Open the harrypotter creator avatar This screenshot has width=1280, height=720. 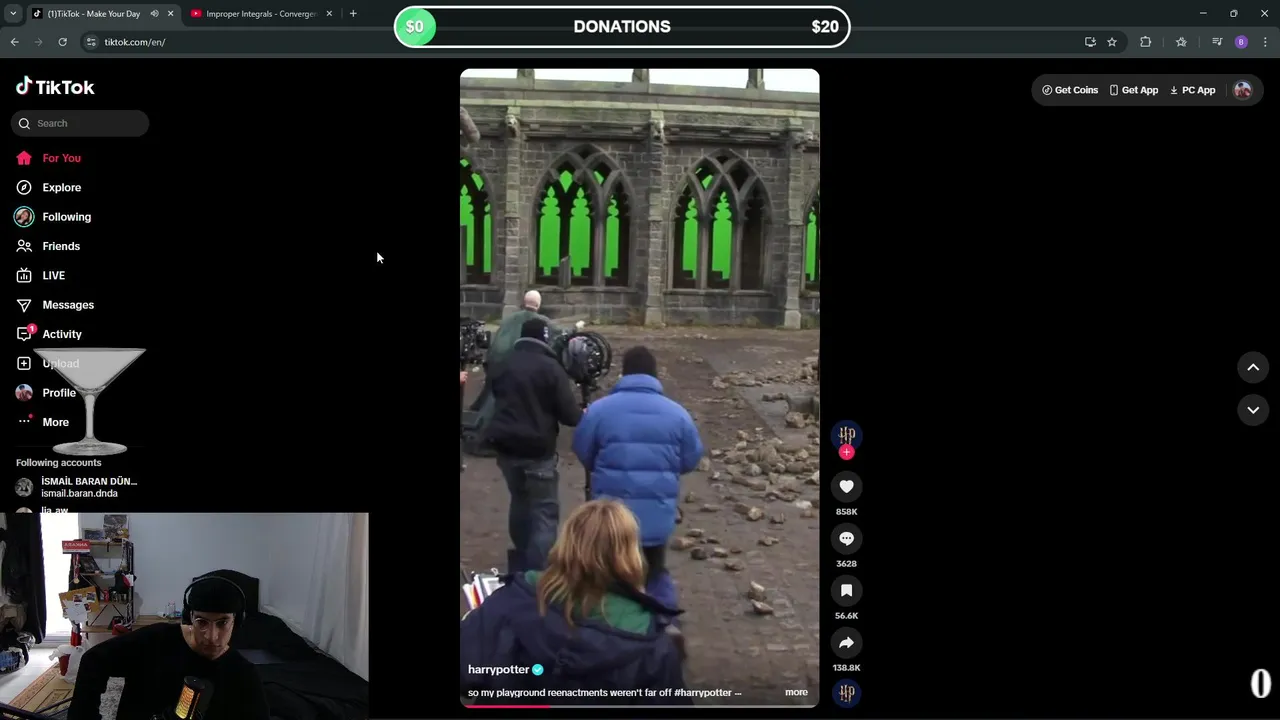(846, 435)
